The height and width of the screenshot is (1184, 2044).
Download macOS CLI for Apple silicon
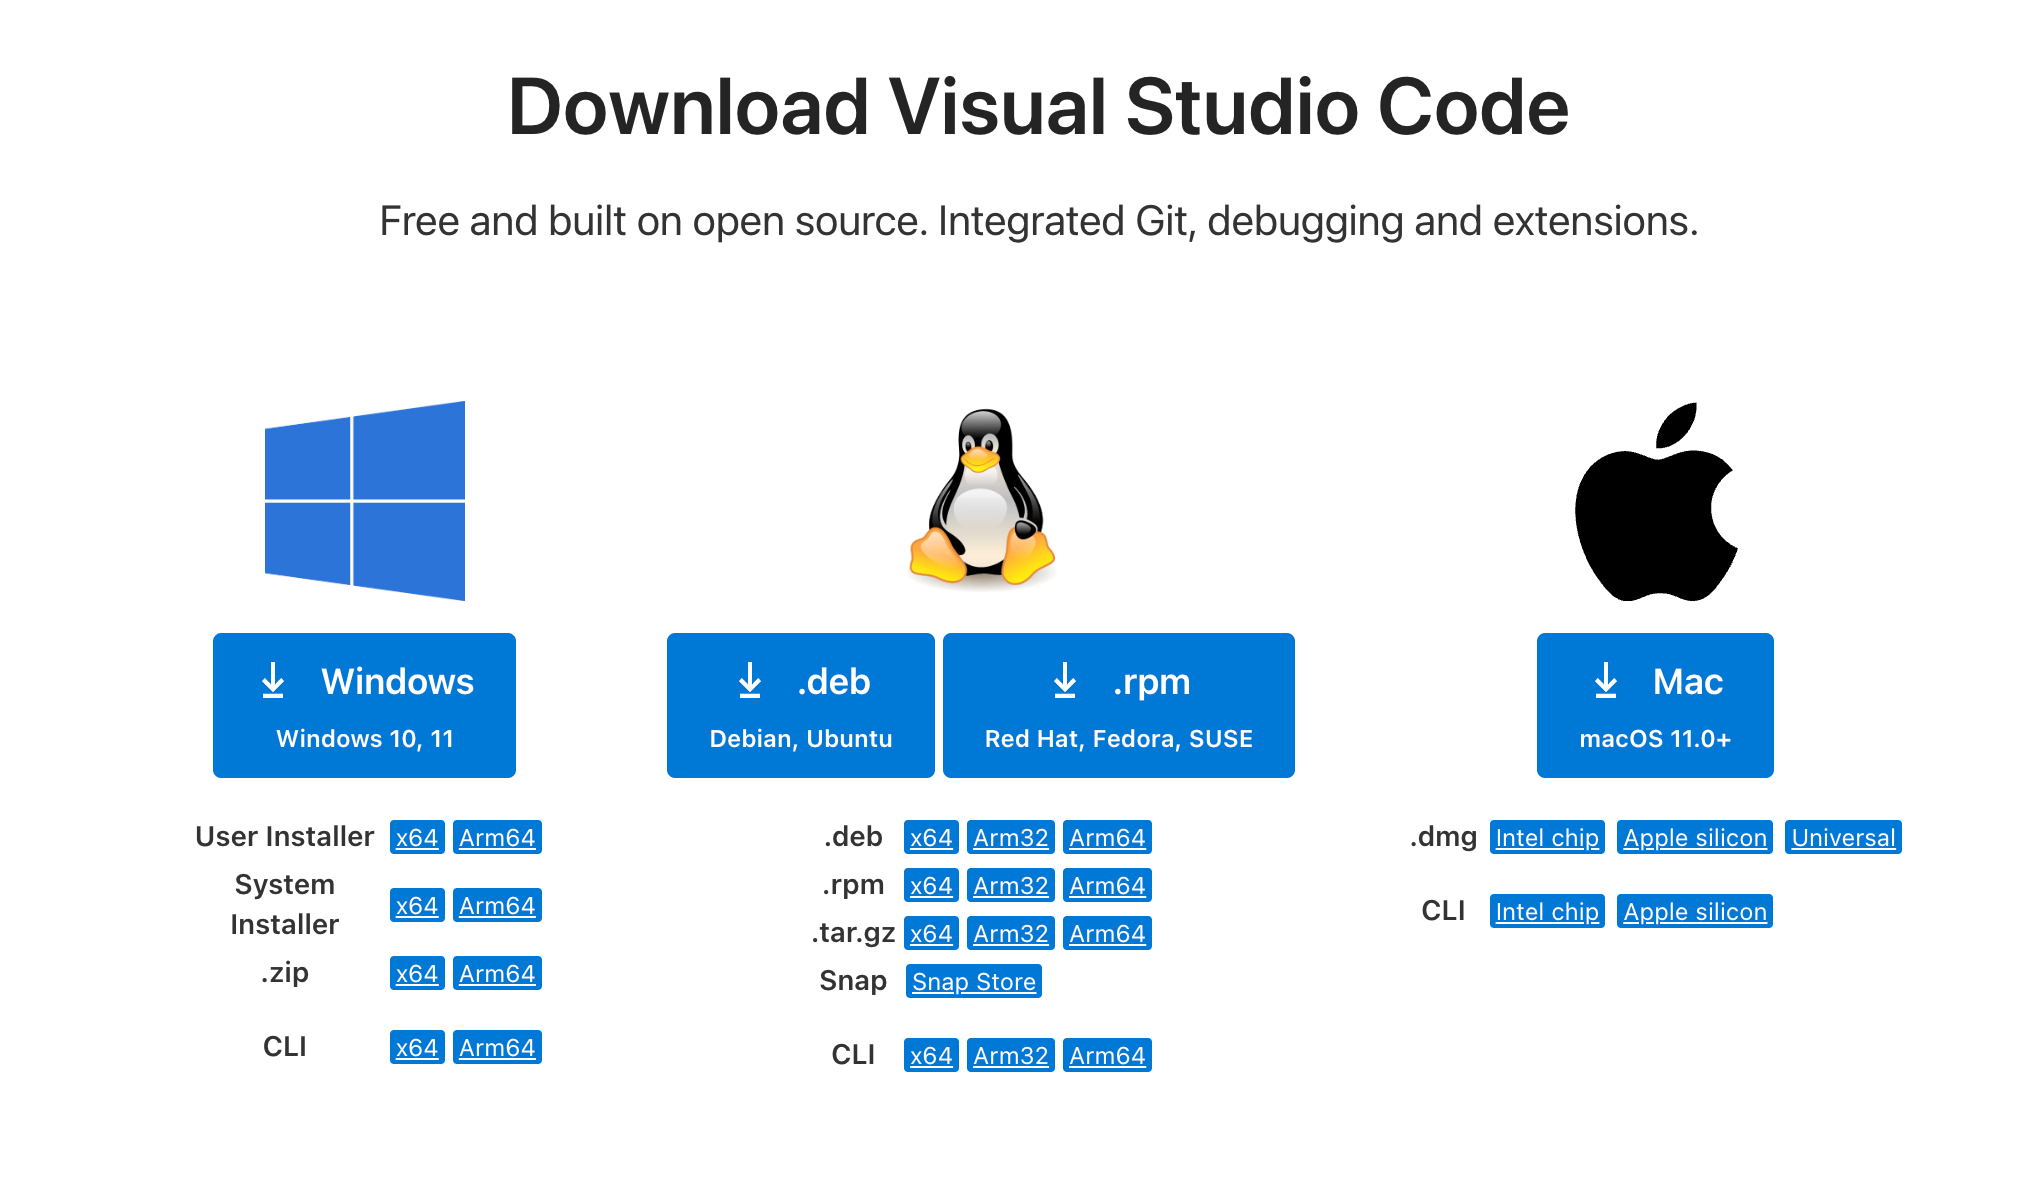coord(1695,911)
